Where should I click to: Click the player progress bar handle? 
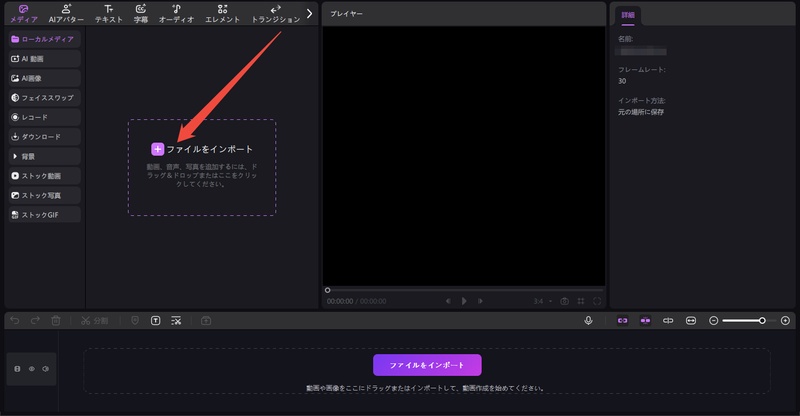328,290
